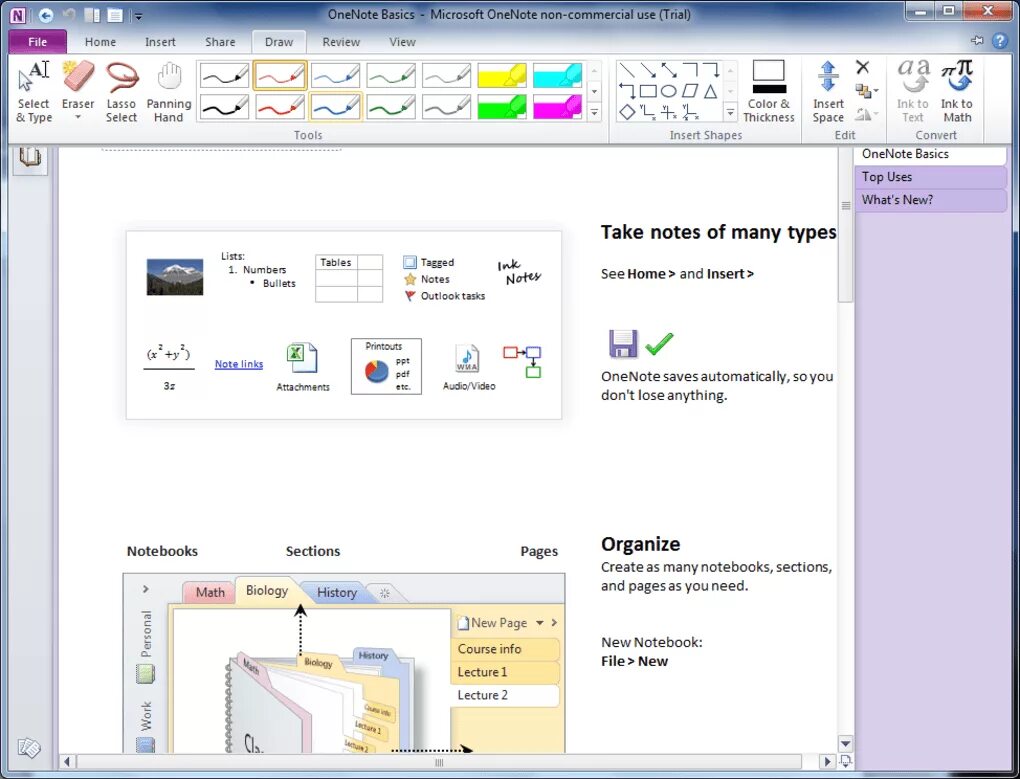Click the Delete icon in the Edit group

(x=864, y=68)
